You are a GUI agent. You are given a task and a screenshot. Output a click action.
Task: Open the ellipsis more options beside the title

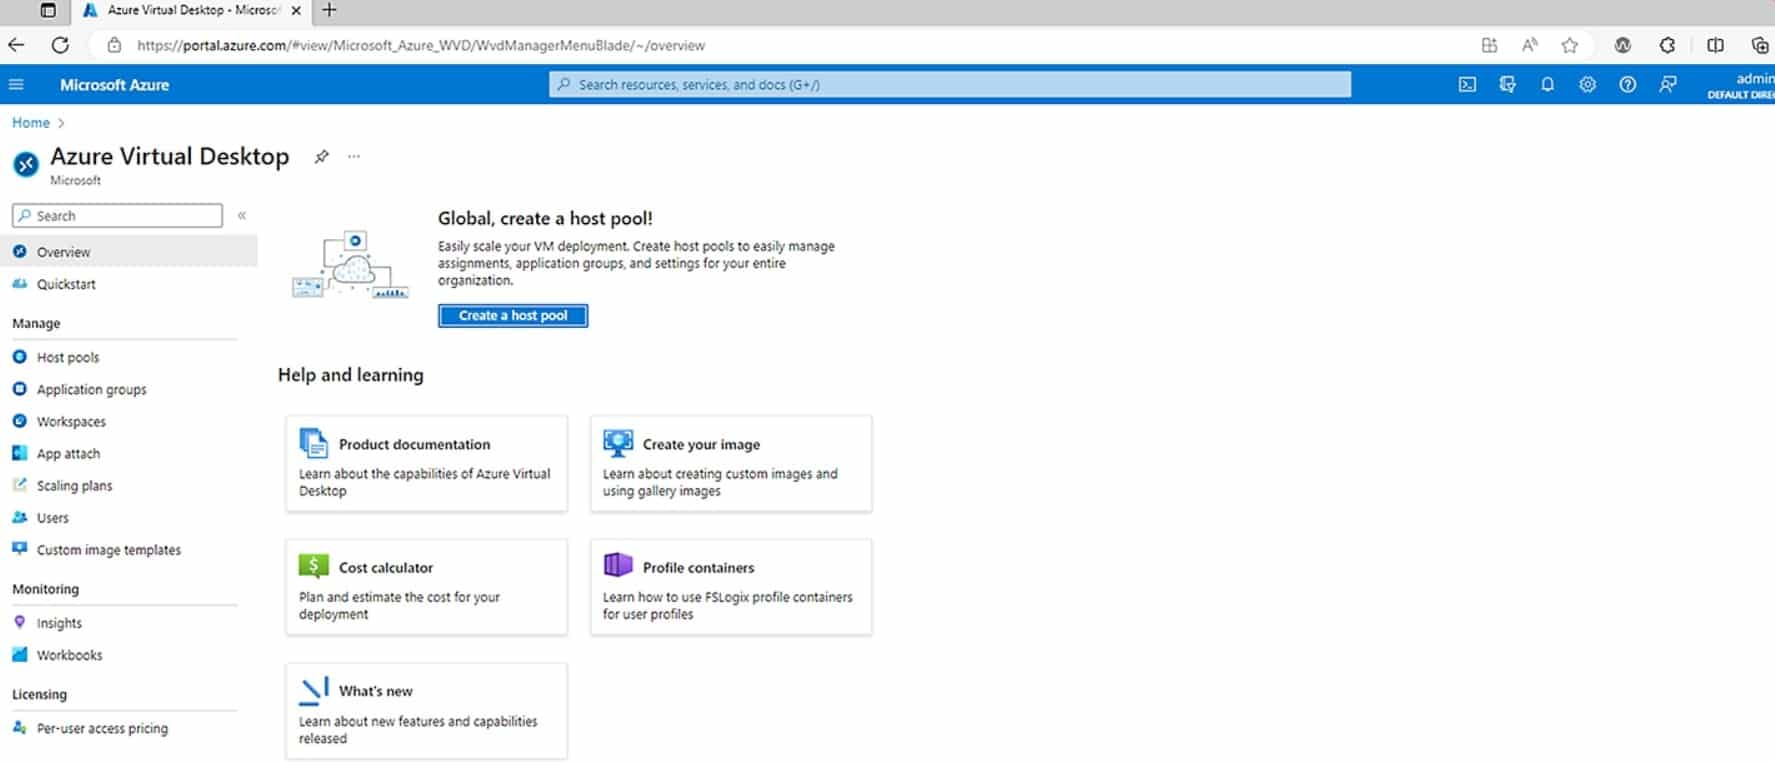click(x=354, y=157)
